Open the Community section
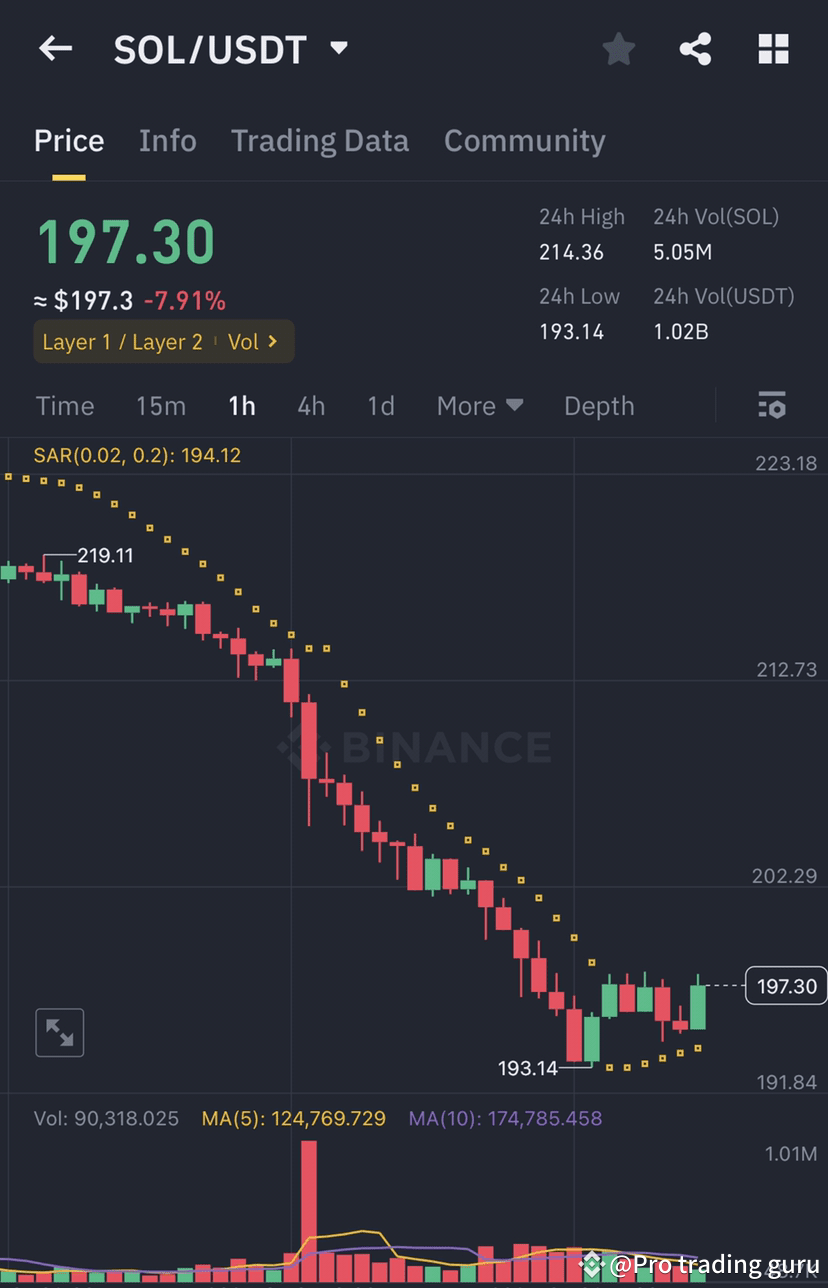This screenshot has width=828, height=1288. pyautogui.click(x=524, y=140)
